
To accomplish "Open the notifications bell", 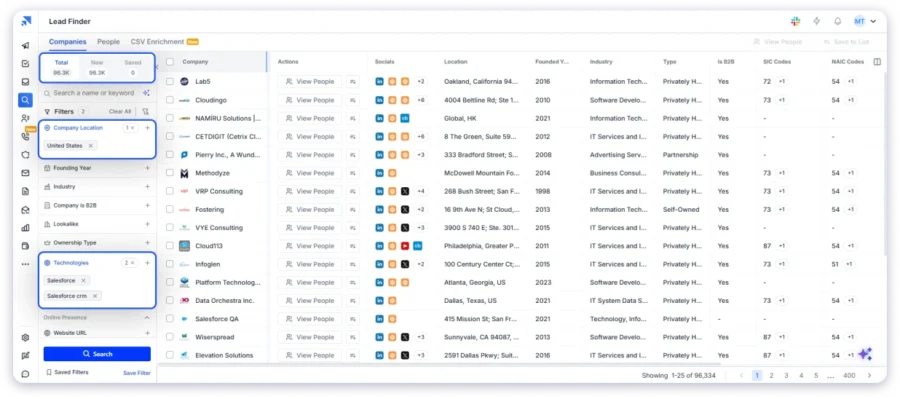I will (x=837, y=21).
